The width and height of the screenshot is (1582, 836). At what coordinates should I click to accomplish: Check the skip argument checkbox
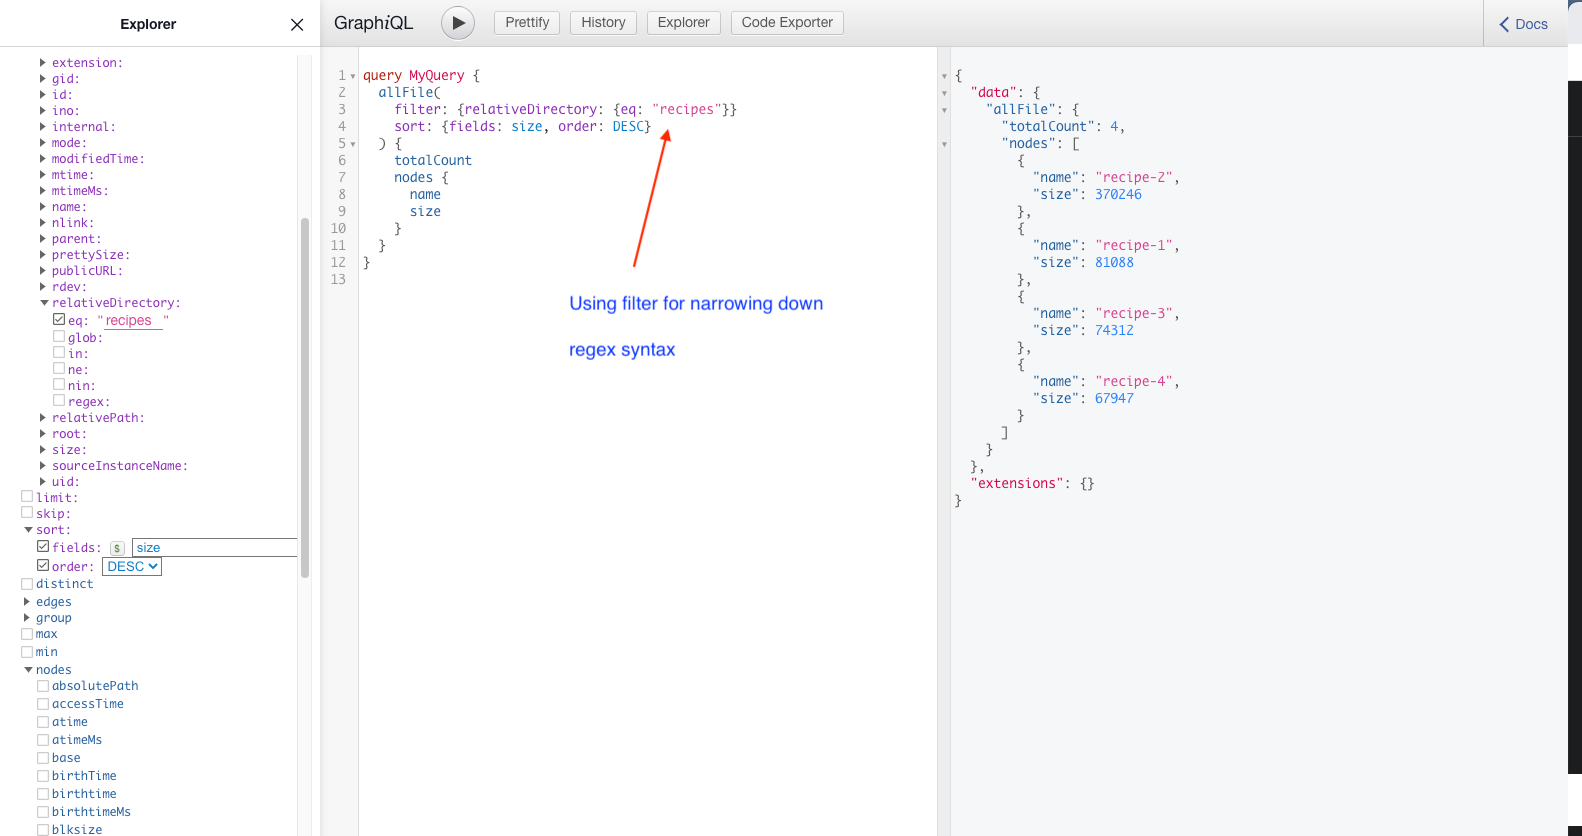pos(27,512)
